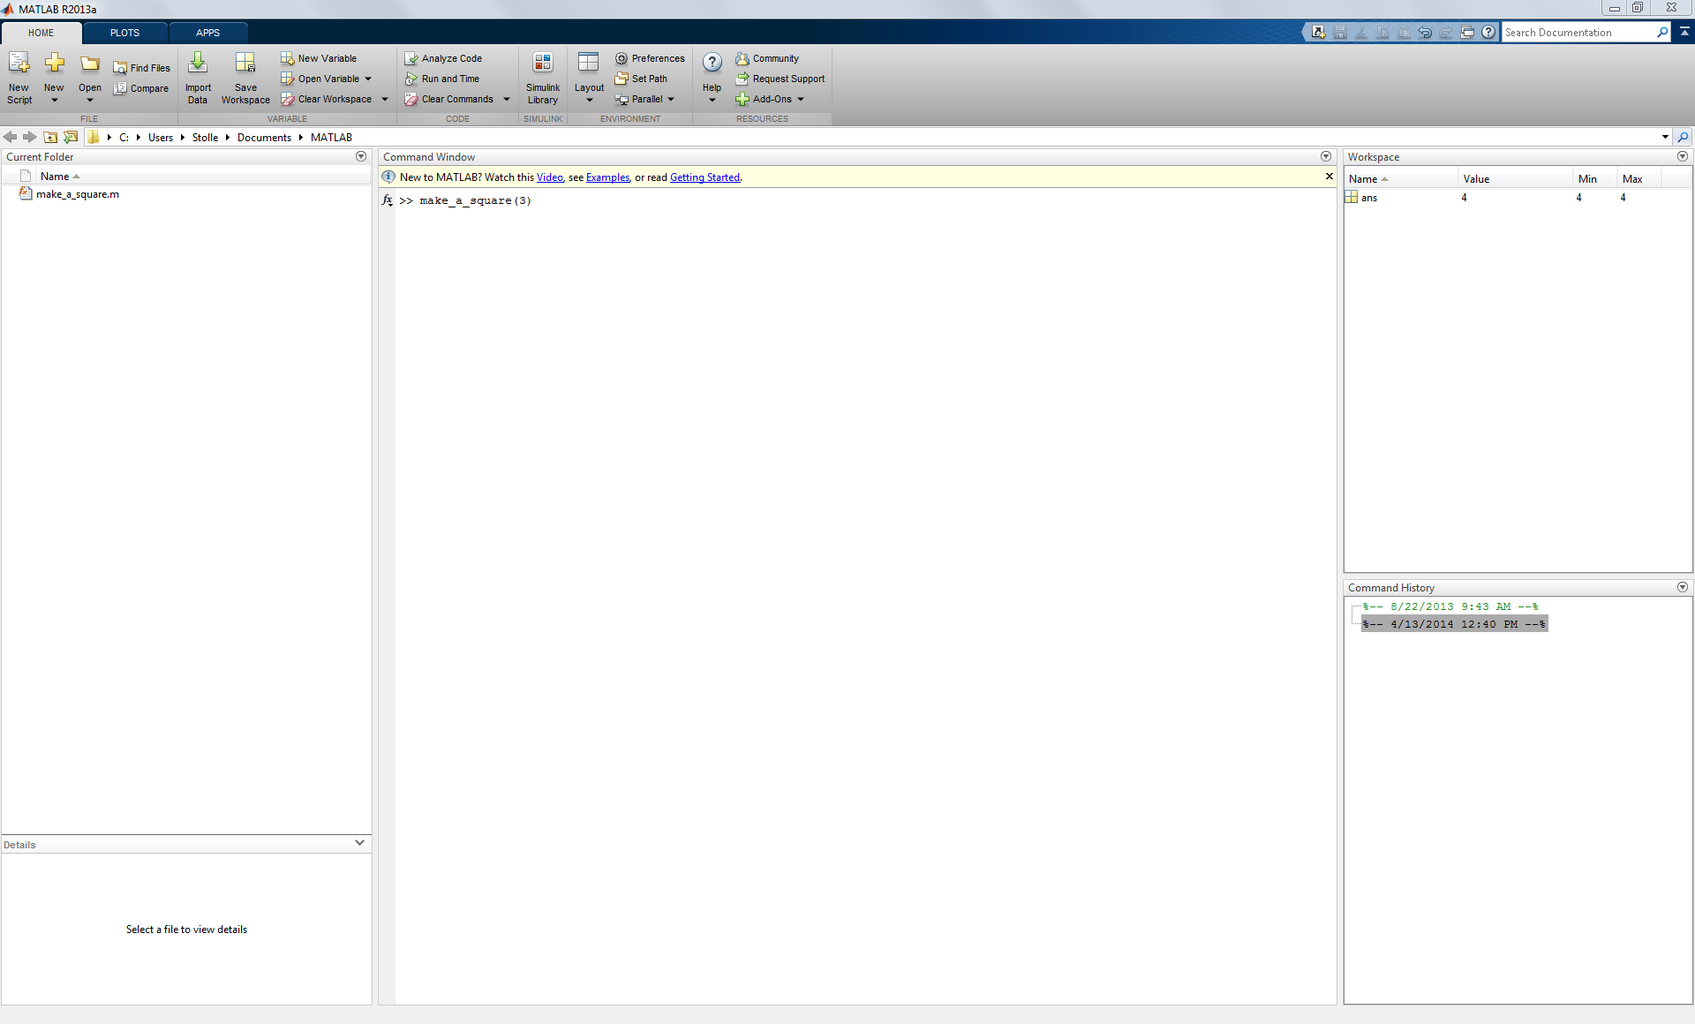Search the current folder with the magnifier icon
1695x1024 pixels.
tap(1683, 137)
